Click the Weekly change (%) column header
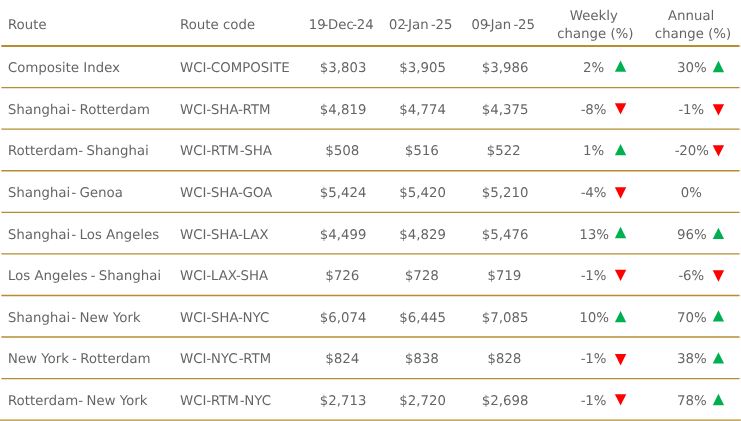 593,24
